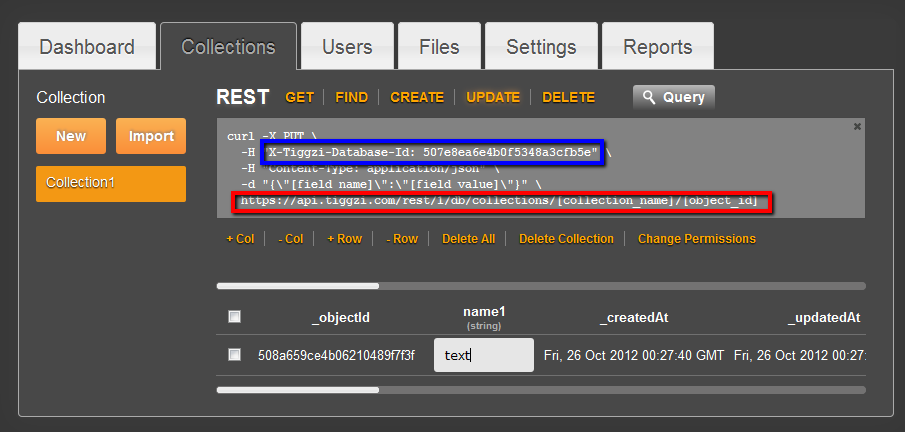Show the CREATE REST example

pos(417,97)
